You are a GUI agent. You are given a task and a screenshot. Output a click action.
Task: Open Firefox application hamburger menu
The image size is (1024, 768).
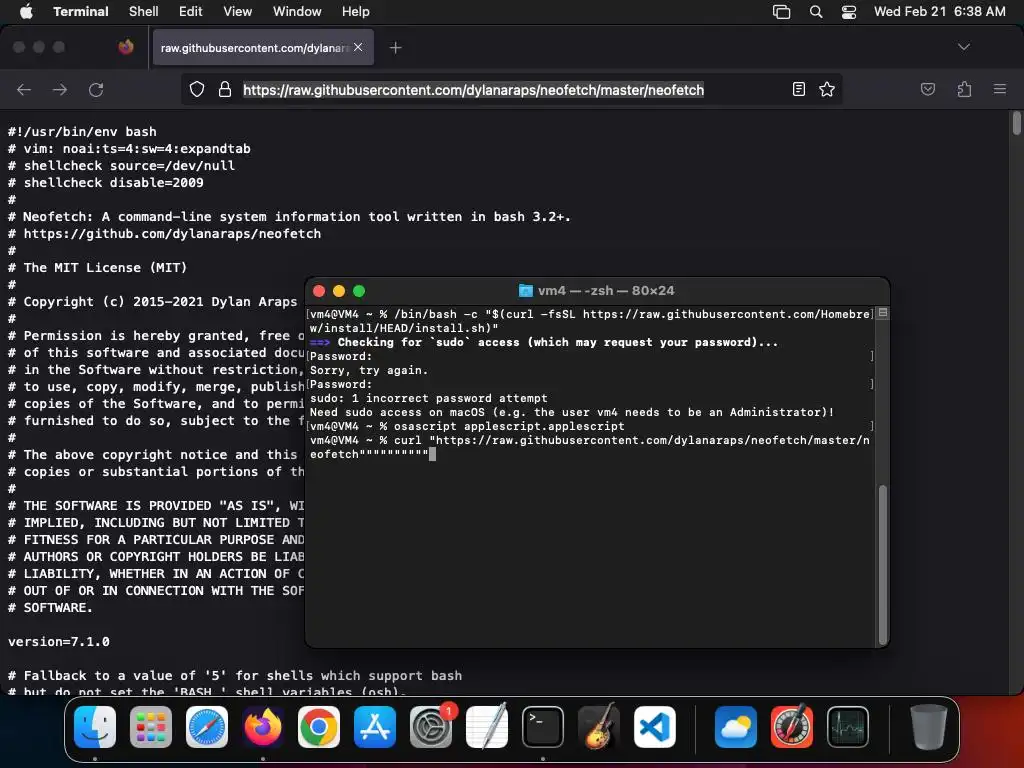click(1000, 89)
